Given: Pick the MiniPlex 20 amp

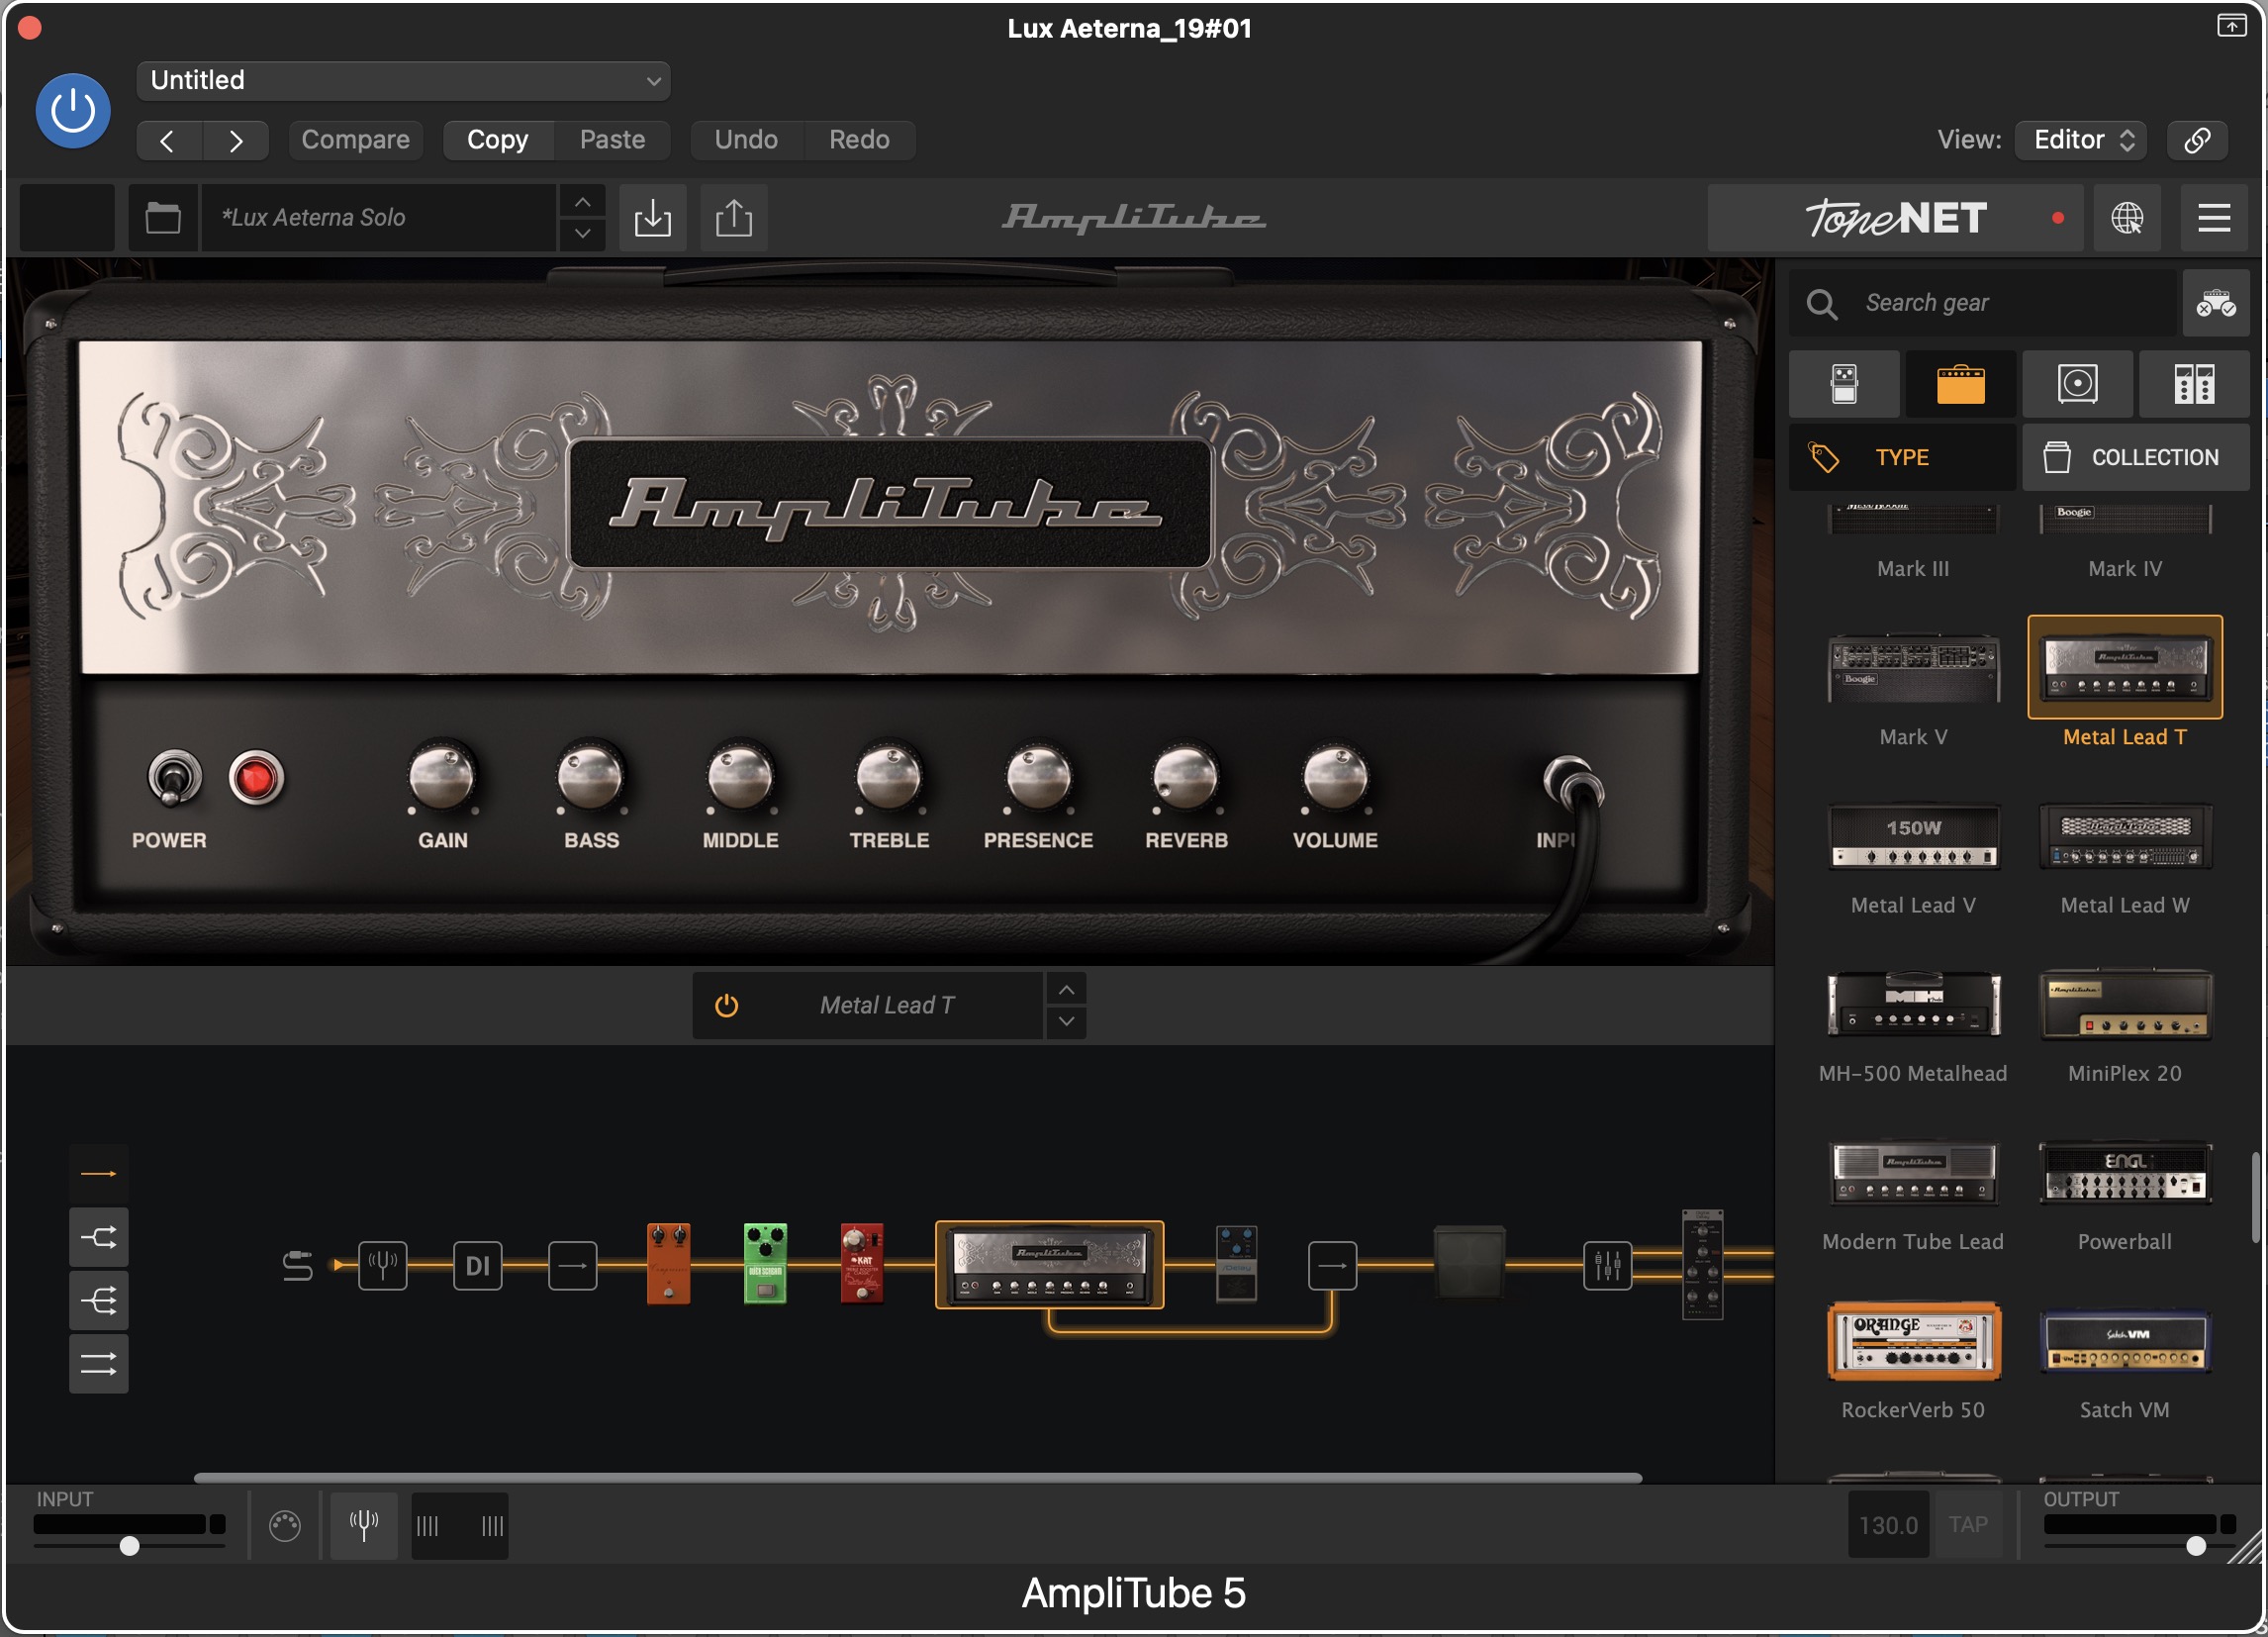Looking at the screenshot, I should click(x=2125, y=1005).
